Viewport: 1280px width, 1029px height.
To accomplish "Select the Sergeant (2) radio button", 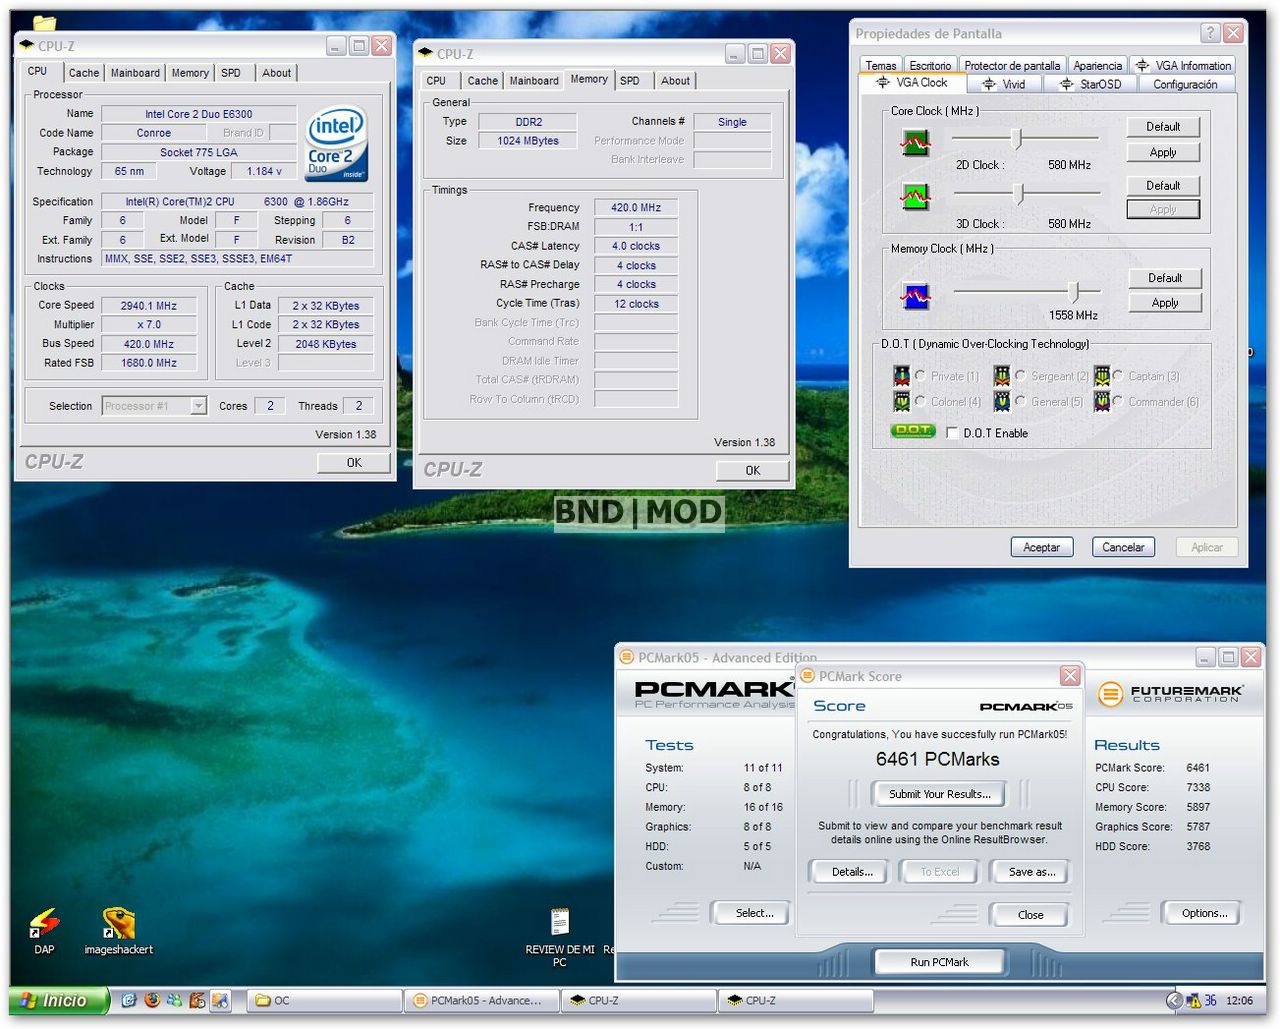I will click(x=1020, y=376).
